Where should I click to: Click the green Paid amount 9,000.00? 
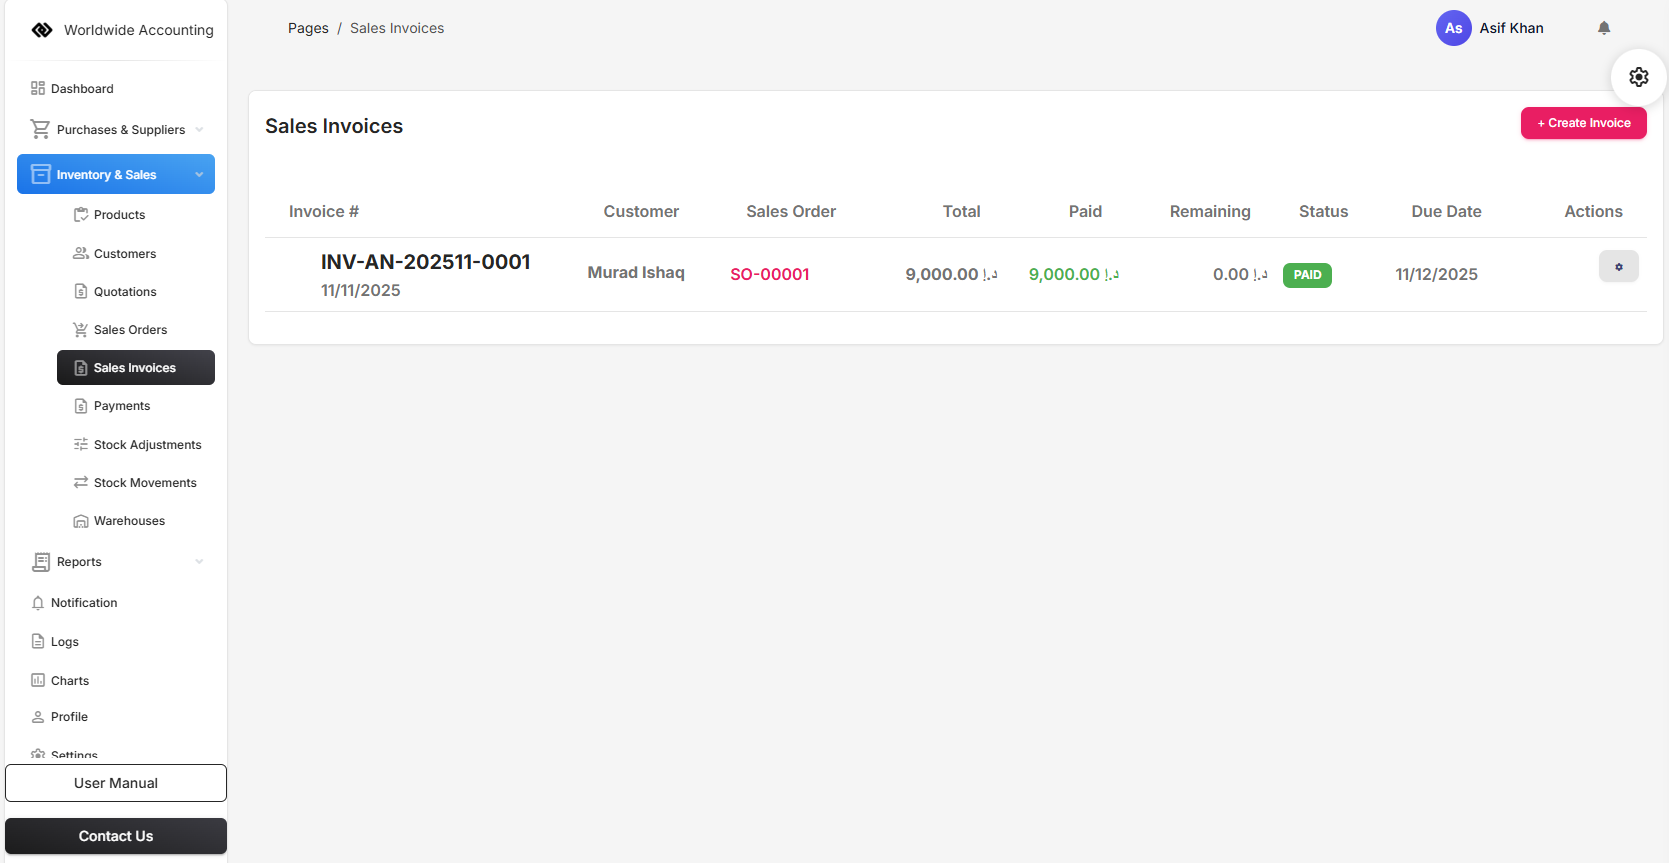tap(1073, 274)
